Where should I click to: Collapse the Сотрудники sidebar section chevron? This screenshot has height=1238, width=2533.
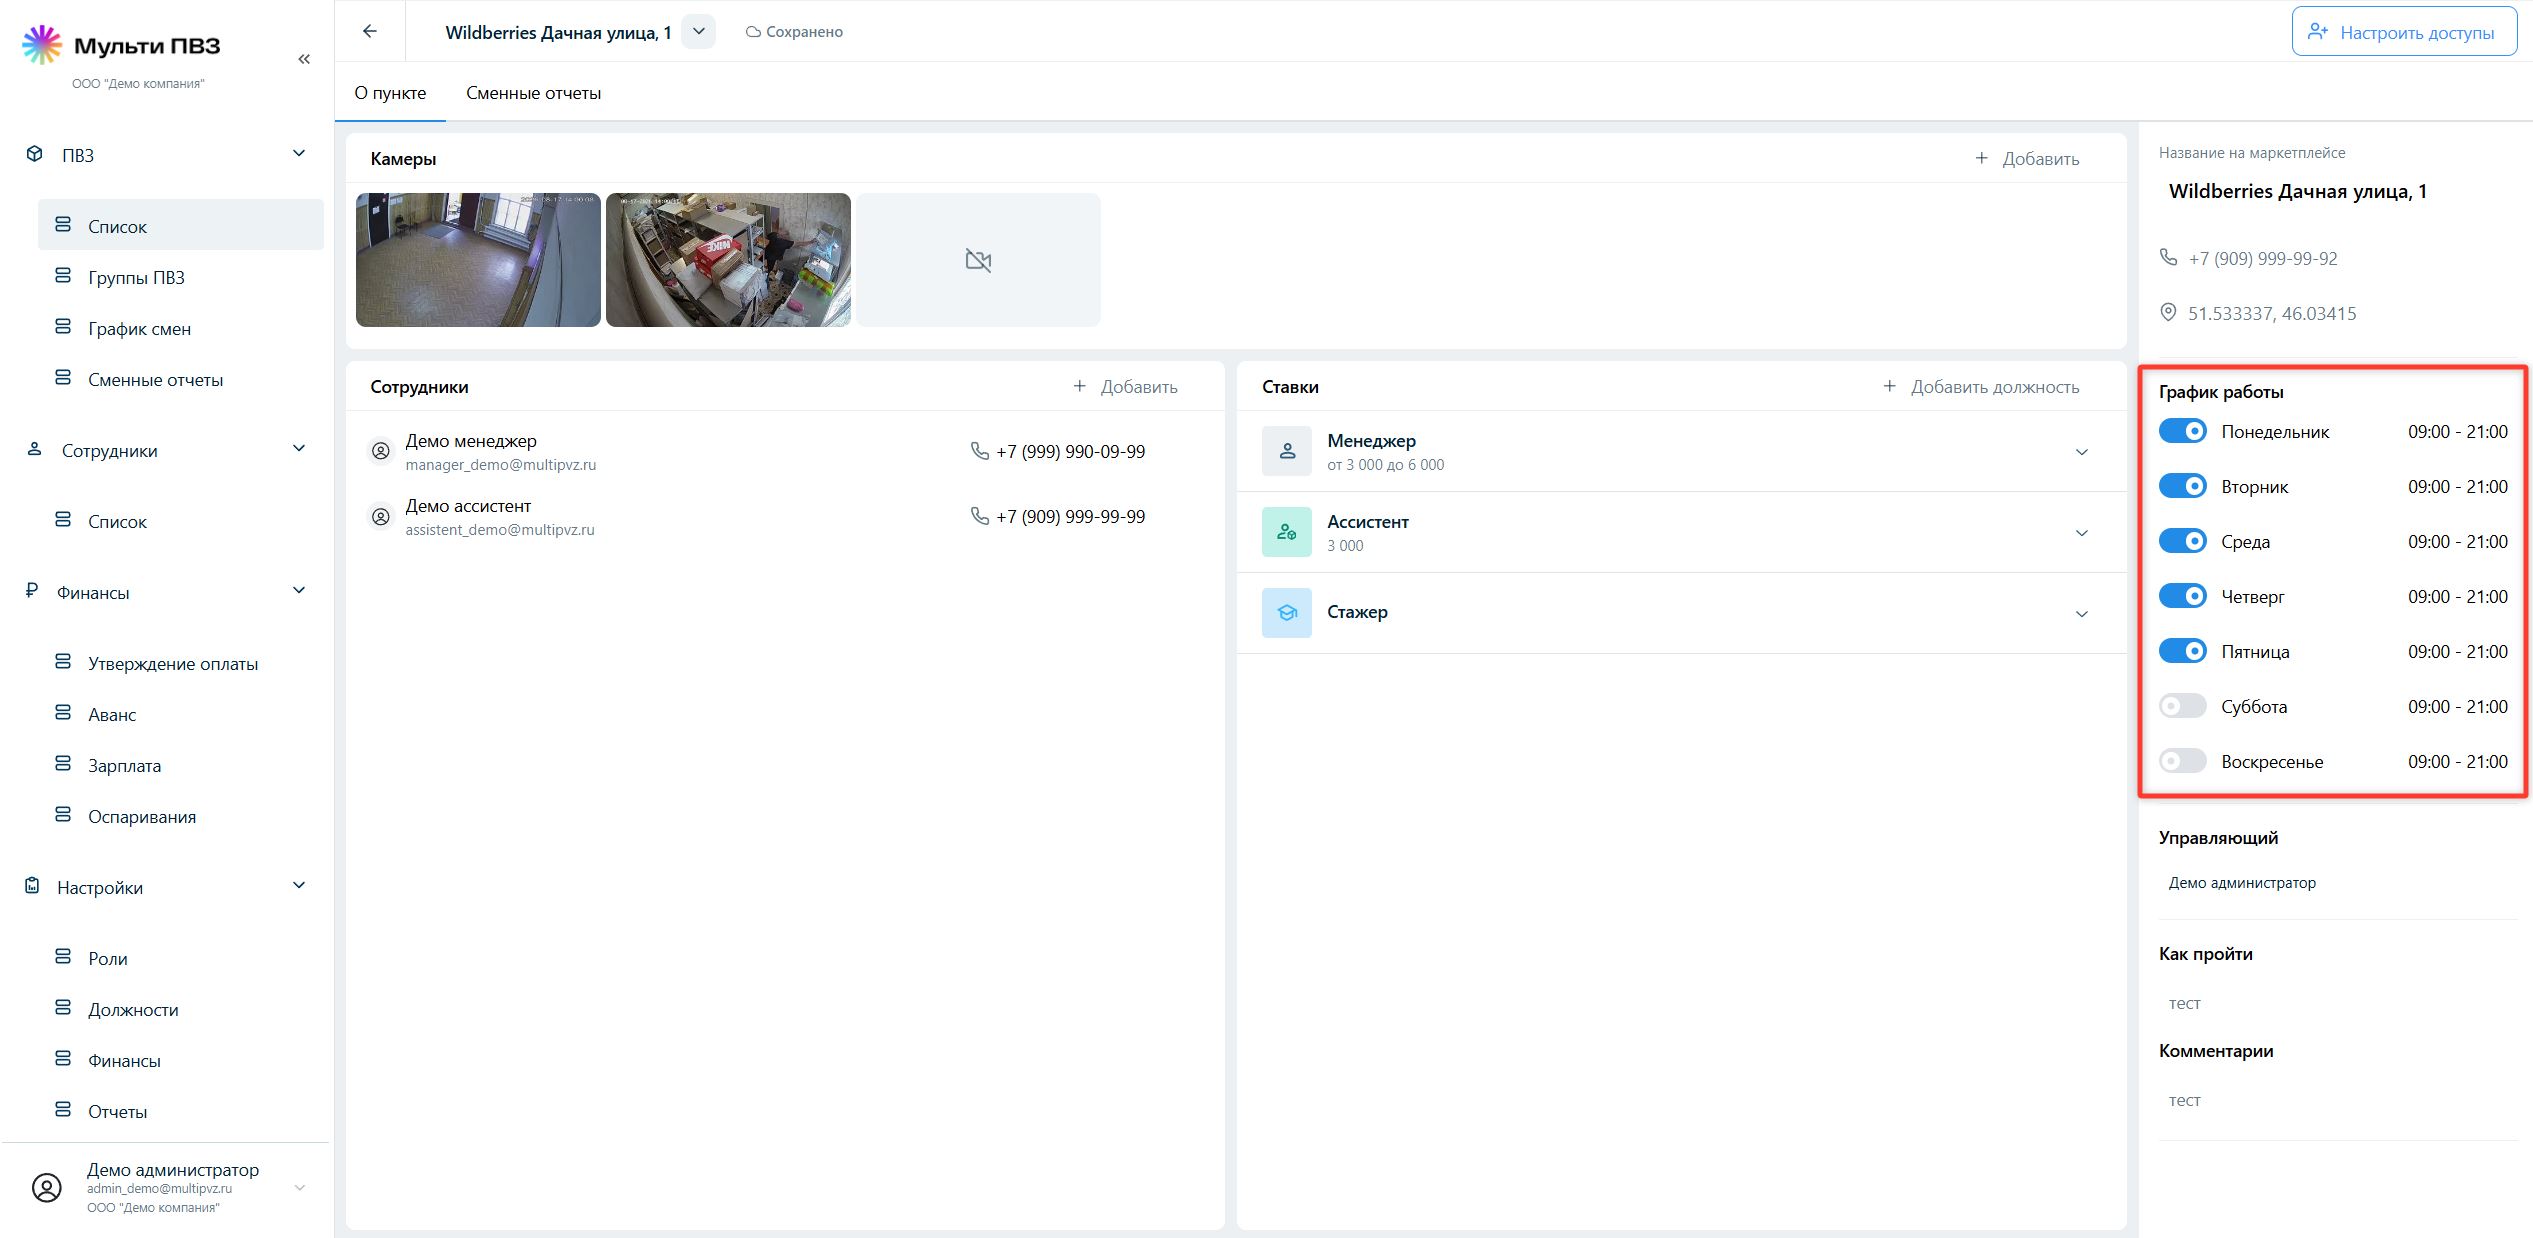298,448
